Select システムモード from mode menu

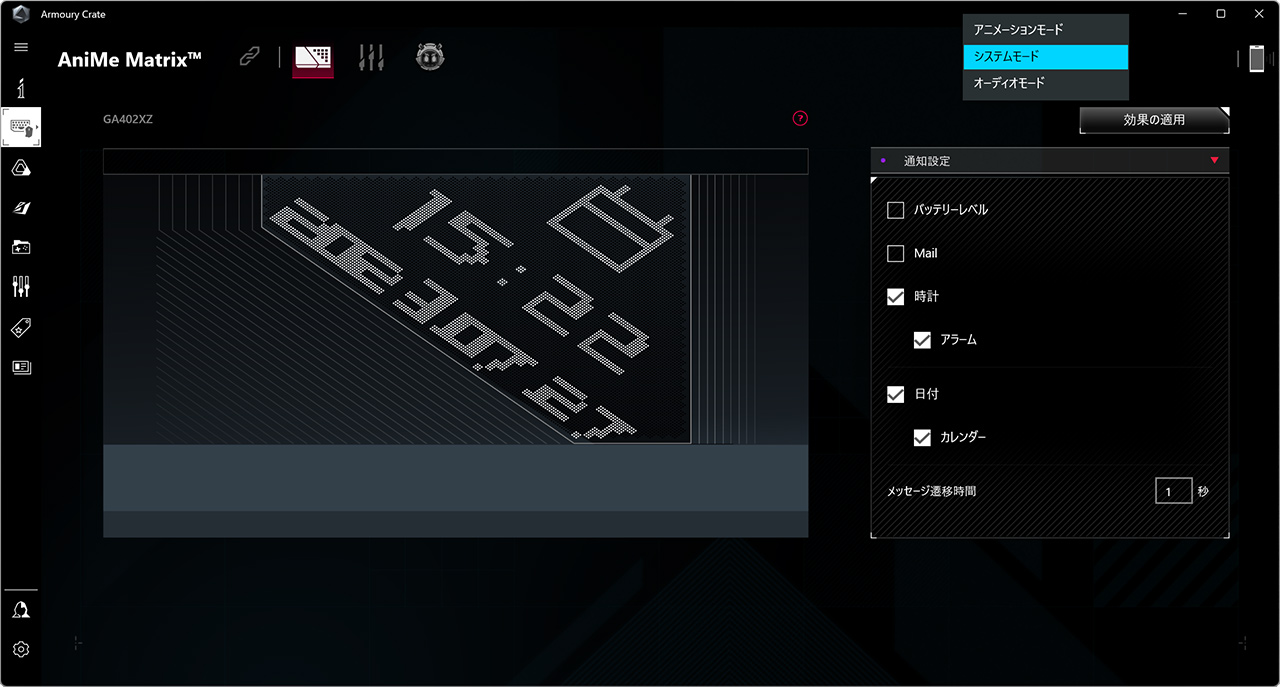point(1046,57)
